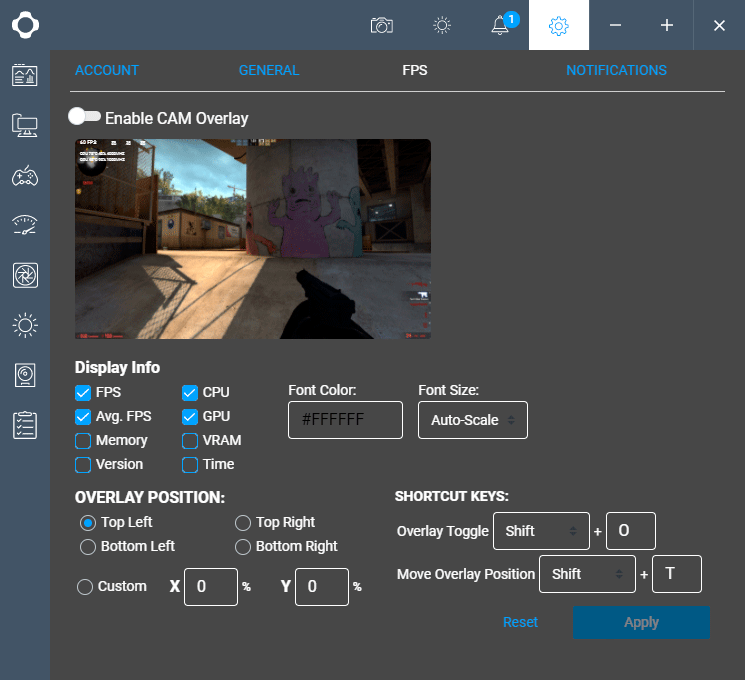Open the Font Size Auto-Scale dropdown

point(472,421)
